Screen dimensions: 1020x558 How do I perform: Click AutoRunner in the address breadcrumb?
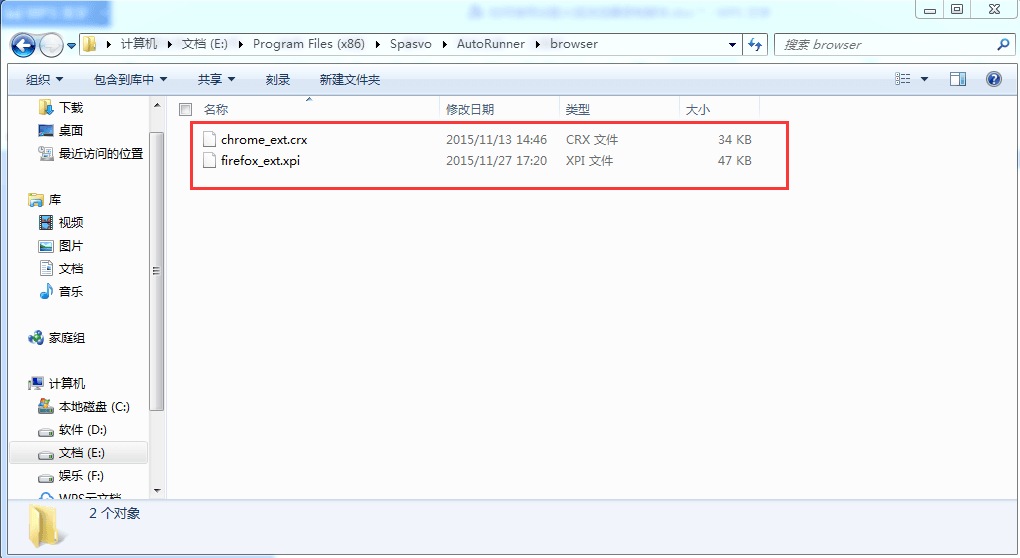click(x=490, y=44)
